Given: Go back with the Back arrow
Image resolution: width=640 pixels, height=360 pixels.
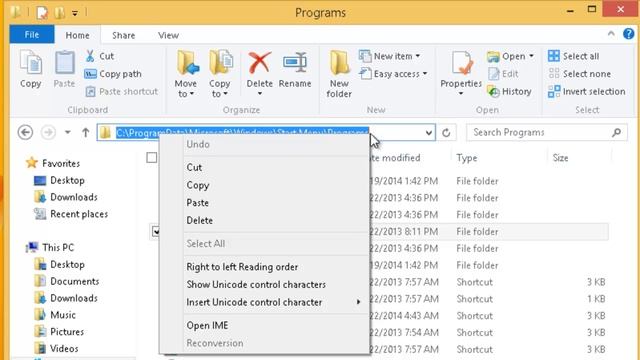Looking at the screenshot, I should [x=25, y=133].
